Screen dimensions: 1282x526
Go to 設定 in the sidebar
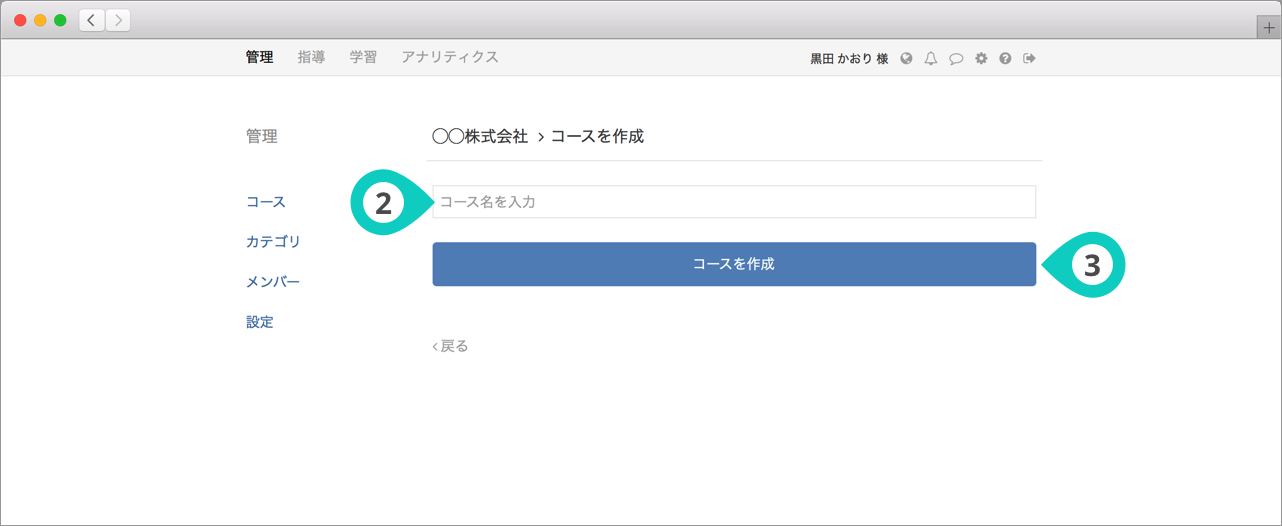260,322
